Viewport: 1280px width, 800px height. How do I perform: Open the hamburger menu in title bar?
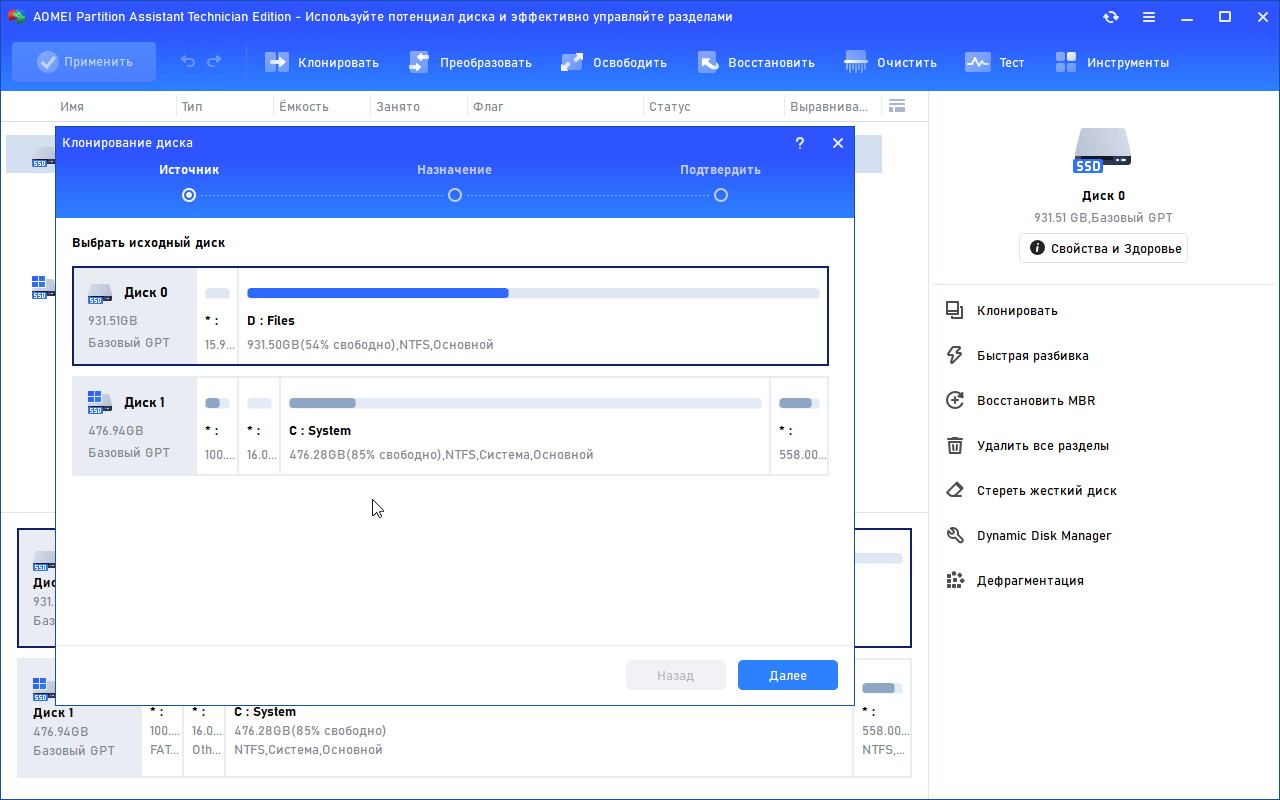point(1149,17)
